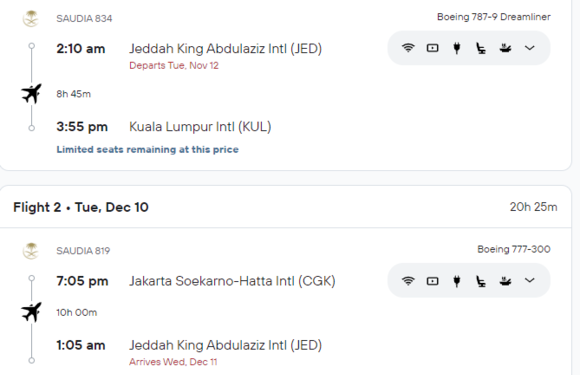Click the airplane icon beside 10h 00m duration
Viewport: 580px width, 375px height.
click(31, 312)
